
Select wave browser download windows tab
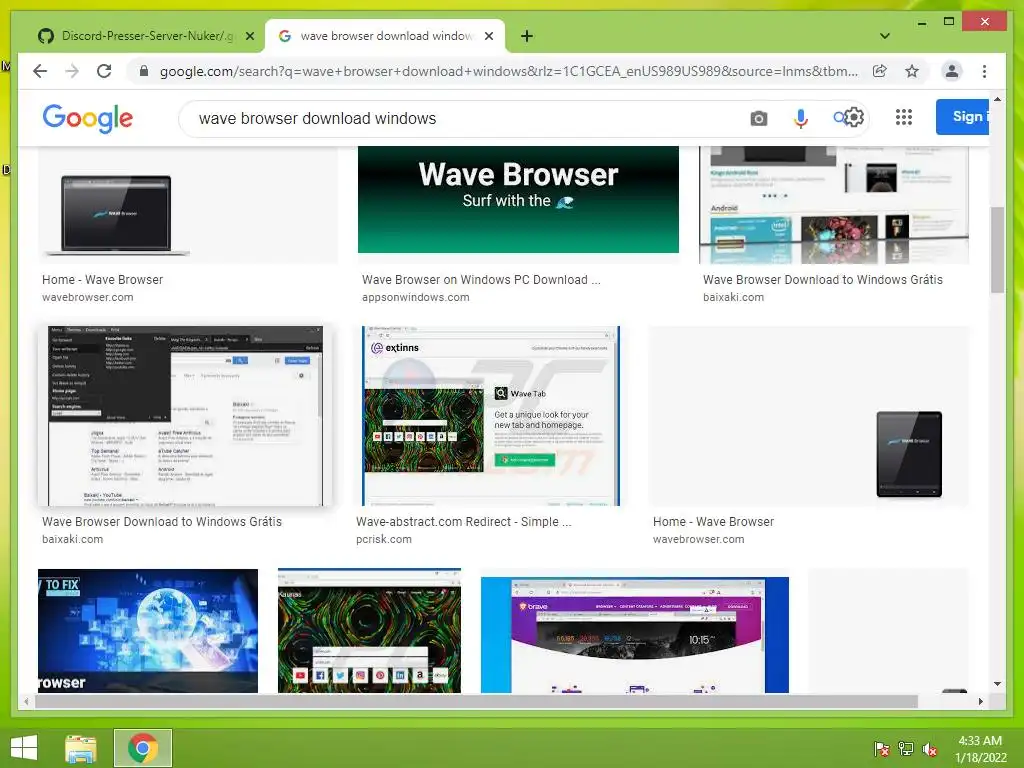(385, 36)
